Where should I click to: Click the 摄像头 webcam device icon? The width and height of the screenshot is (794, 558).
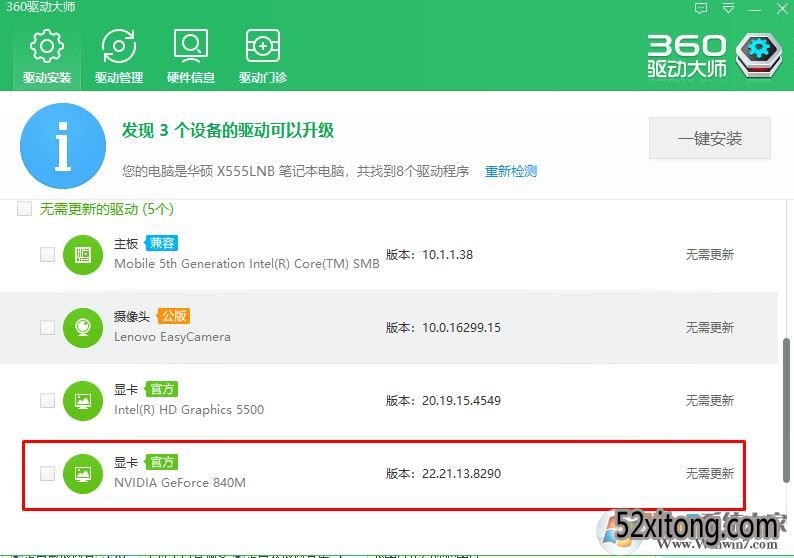click(83, 328)
